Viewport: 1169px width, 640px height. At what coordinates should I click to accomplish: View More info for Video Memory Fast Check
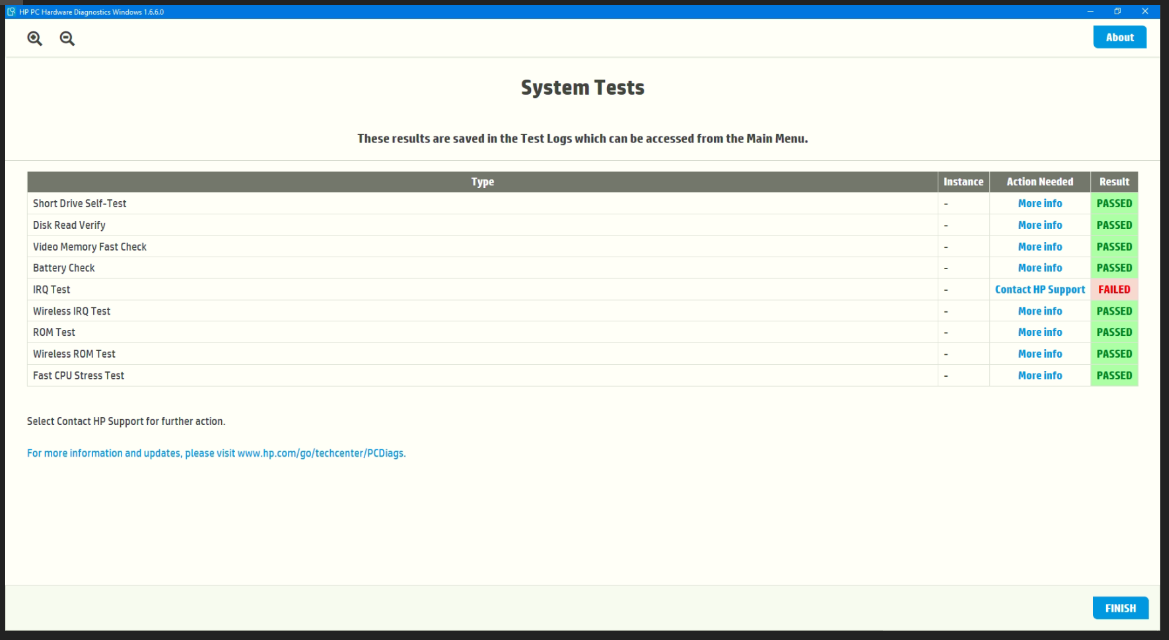(x=1040, y=246)
